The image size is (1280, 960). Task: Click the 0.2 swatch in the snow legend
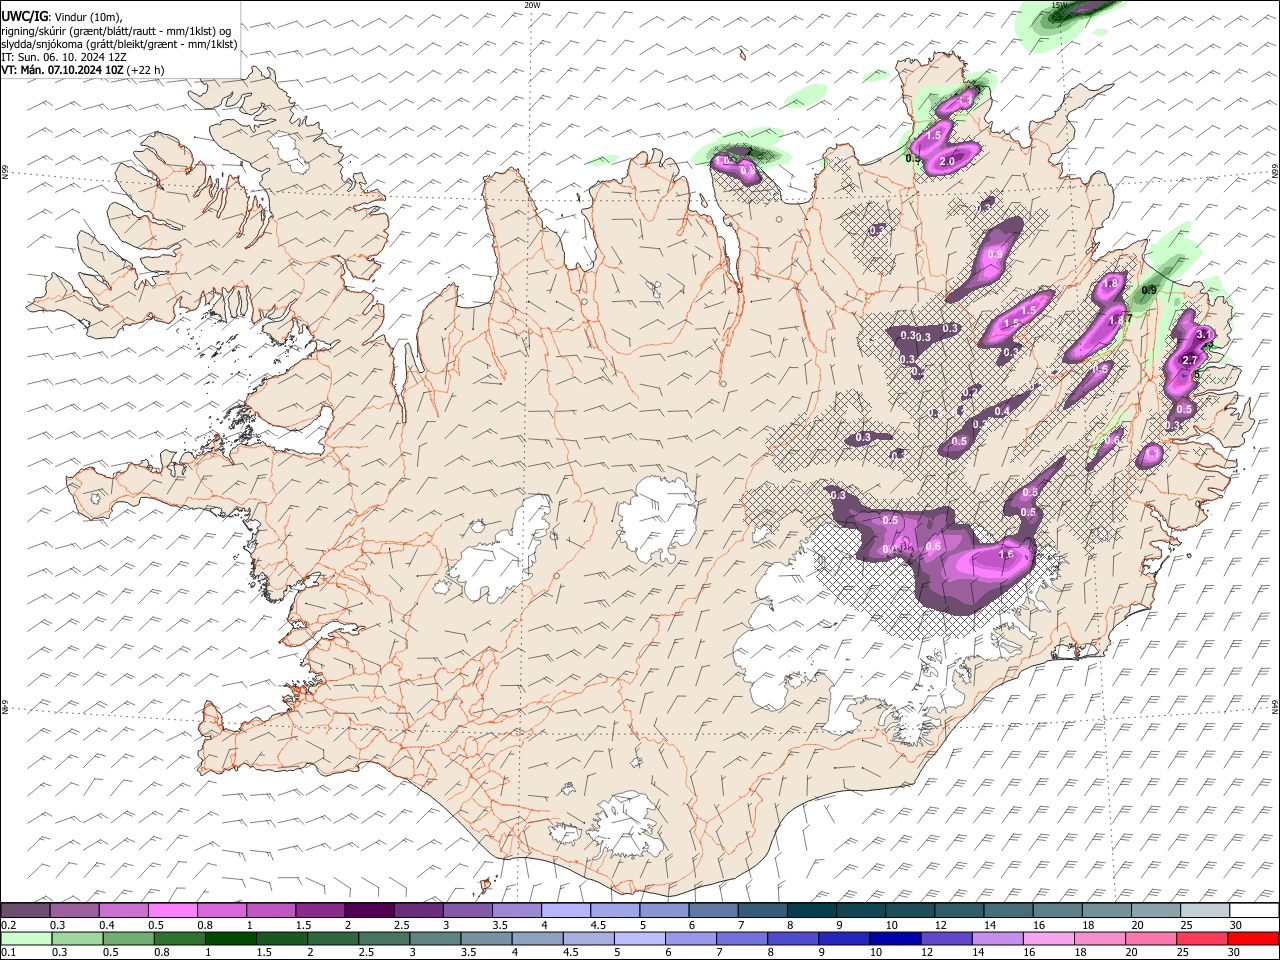(25, 911)
